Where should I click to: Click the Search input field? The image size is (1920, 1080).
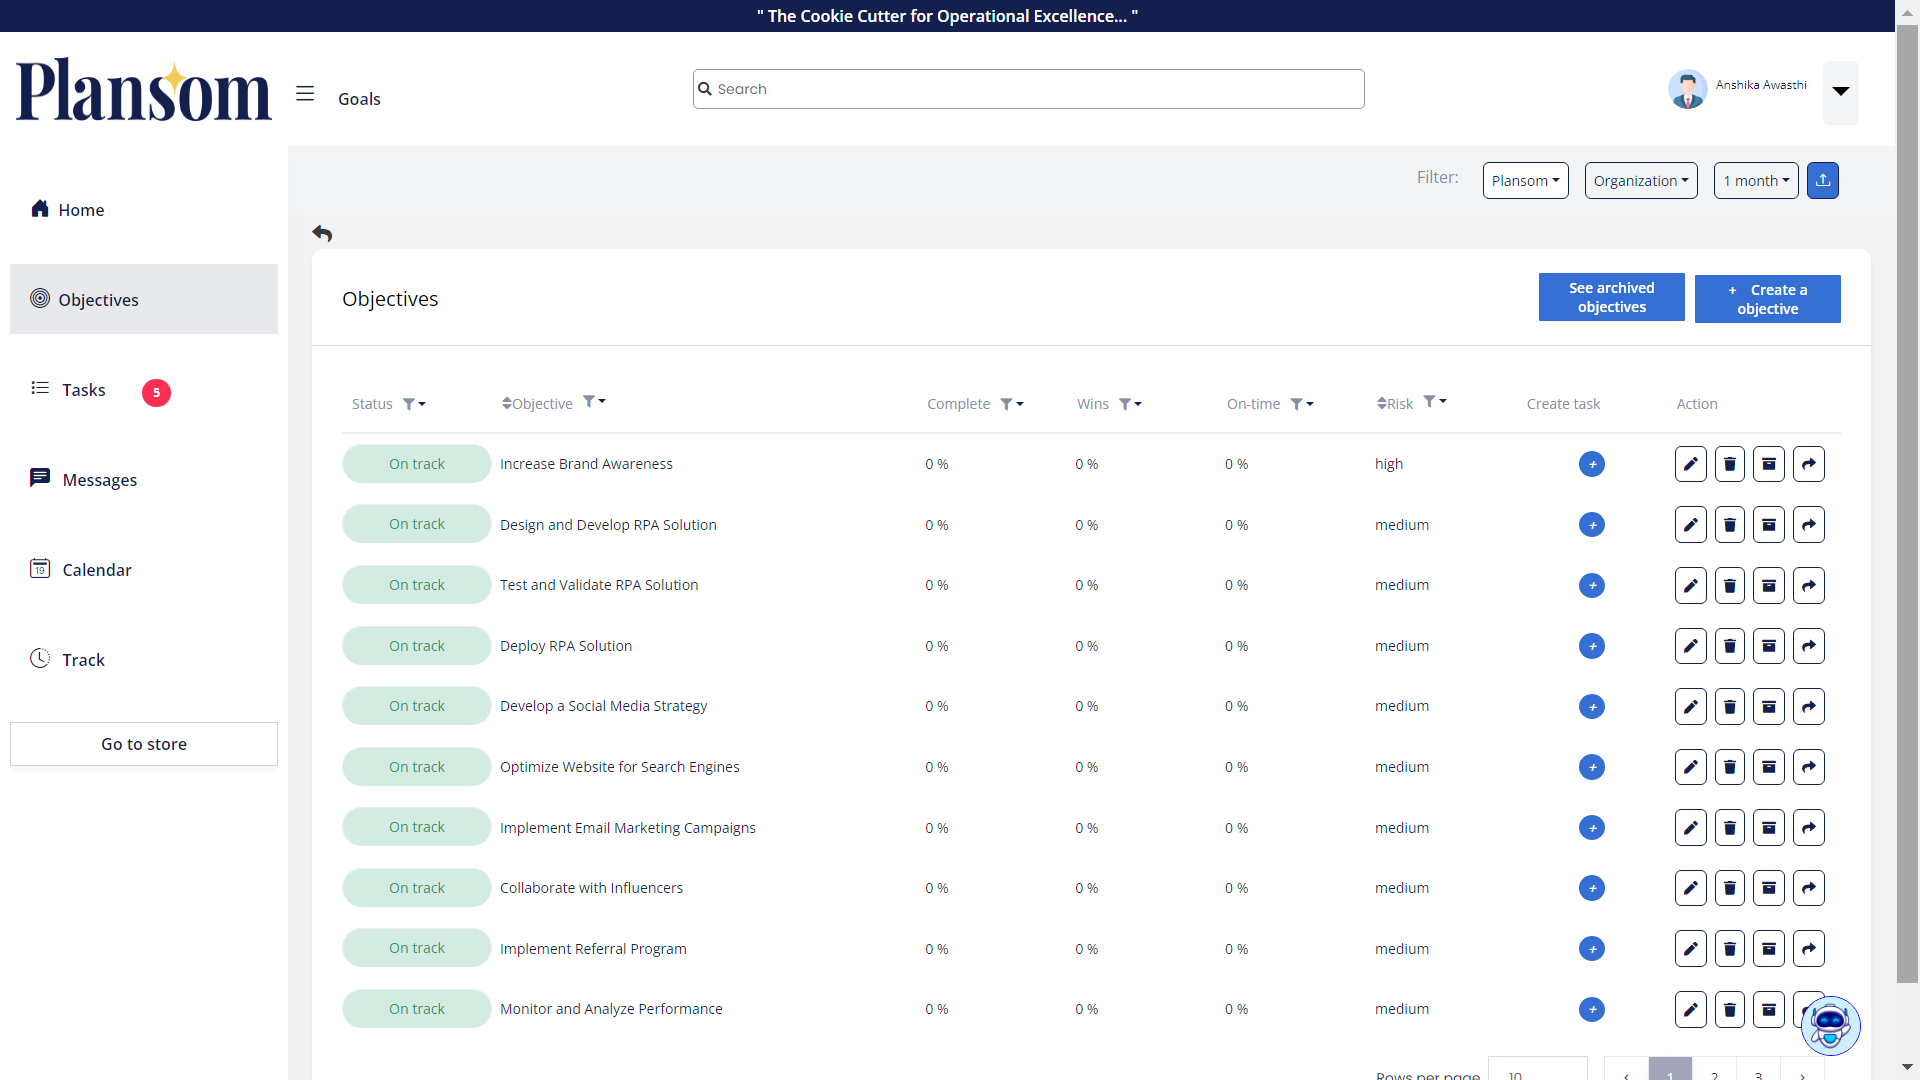tap(1028, 89)
